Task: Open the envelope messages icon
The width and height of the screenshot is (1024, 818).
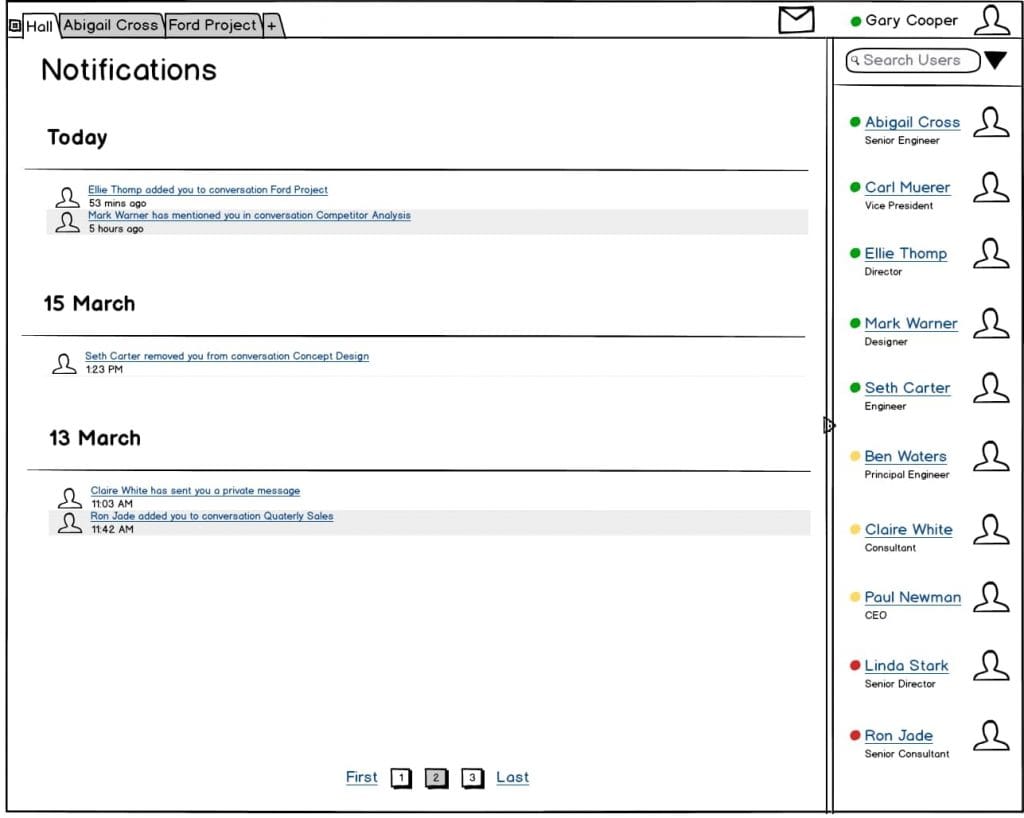Action: click(x=796, y=20)
